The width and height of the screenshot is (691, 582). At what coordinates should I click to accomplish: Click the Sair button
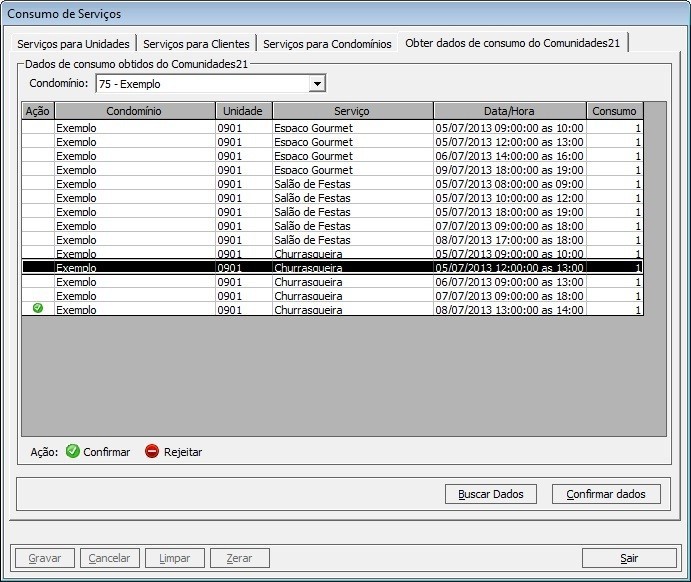[629, 558]
